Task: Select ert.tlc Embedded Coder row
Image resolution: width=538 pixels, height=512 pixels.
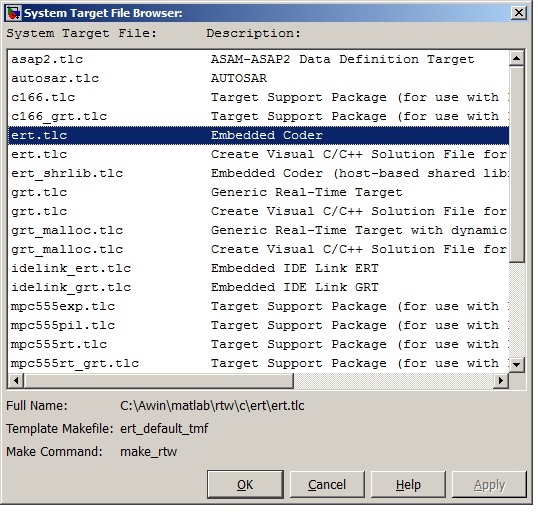Action: (x=258, y=135)
